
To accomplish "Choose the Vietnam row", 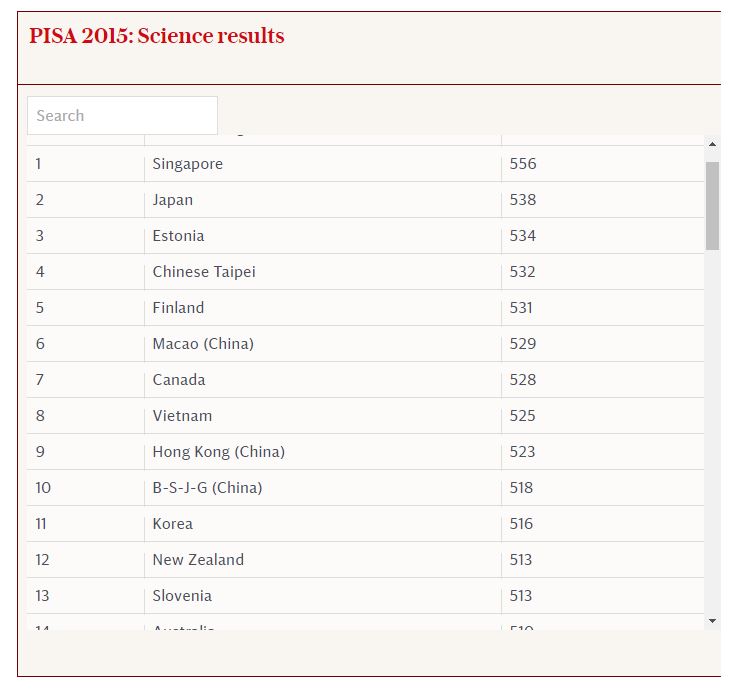I will pos(182,416).
